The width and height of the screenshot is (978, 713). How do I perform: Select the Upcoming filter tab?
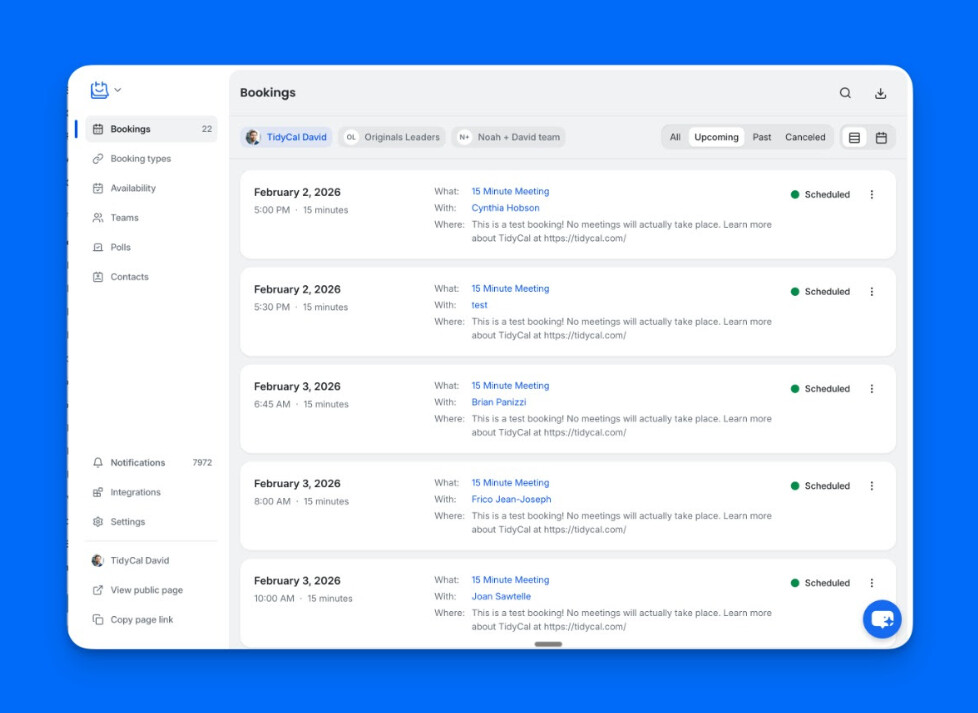(x=716, y=137)
